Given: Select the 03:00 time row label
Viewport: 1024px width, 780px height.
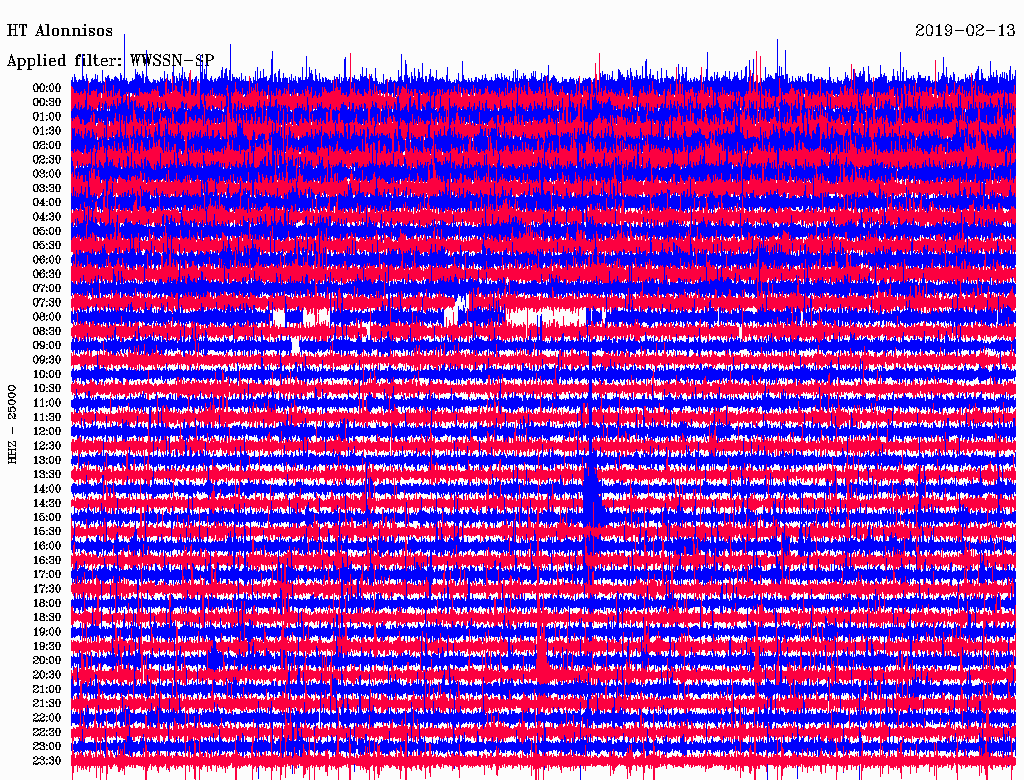Looking at the screenshot, I should pyautogui.click(x=47, y=174).
